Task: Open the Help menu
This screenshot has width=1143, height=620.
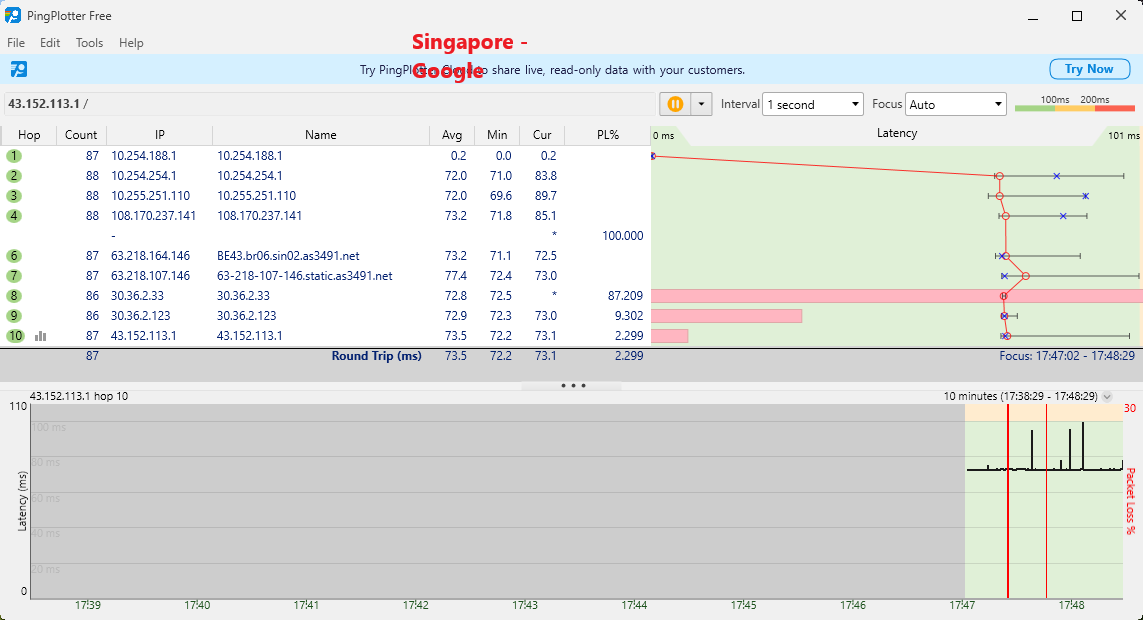Action: (131, 43)
